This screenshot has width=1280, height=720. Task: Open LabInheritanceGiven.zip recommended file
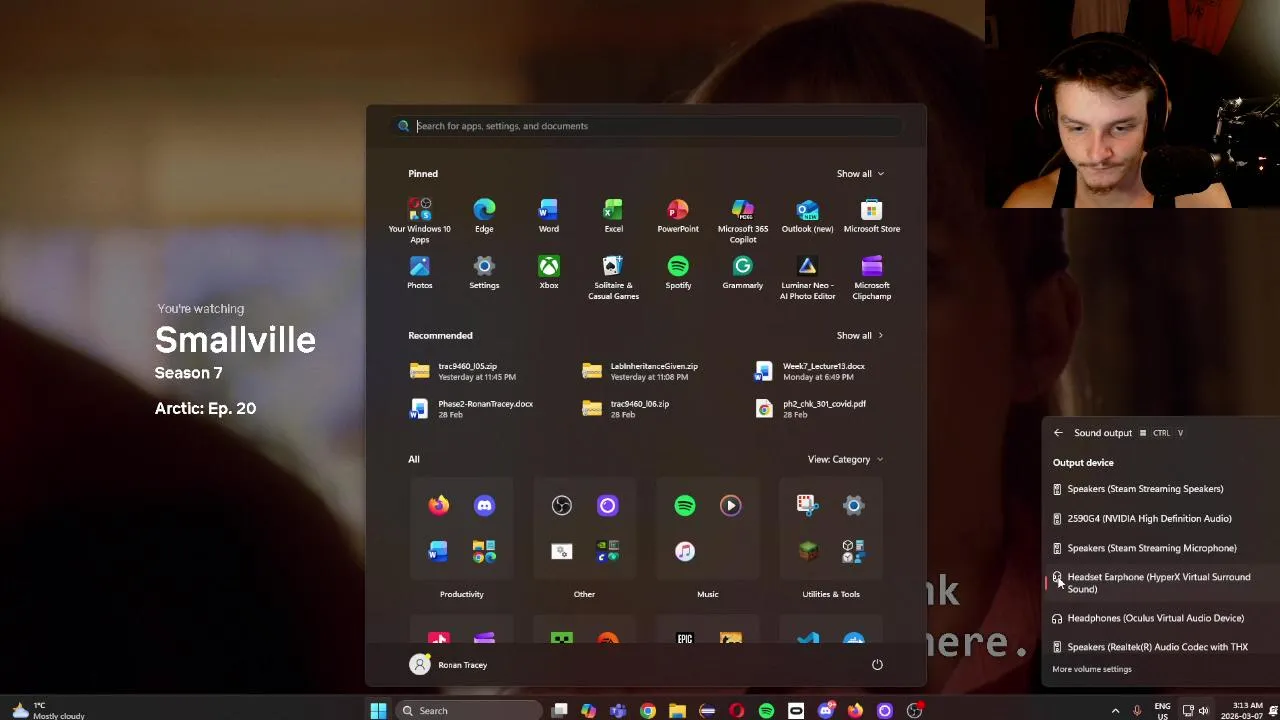(x=640, y=372)
